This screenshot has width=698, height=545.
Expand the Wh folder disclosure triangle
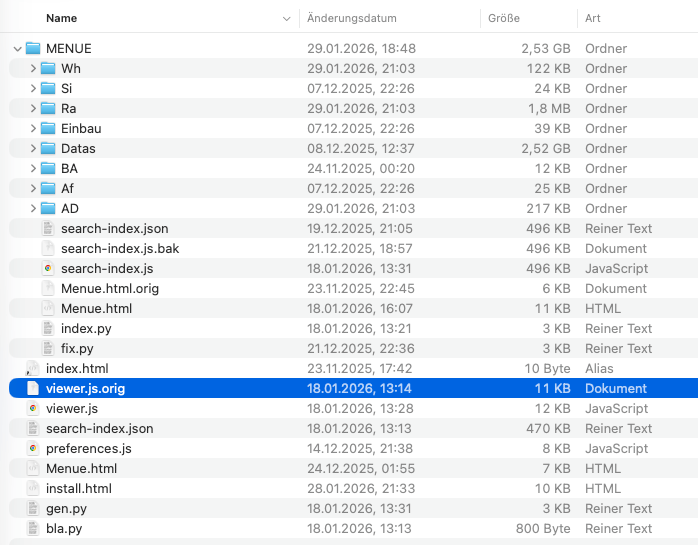pyautogui.click(x=33, y=68)
